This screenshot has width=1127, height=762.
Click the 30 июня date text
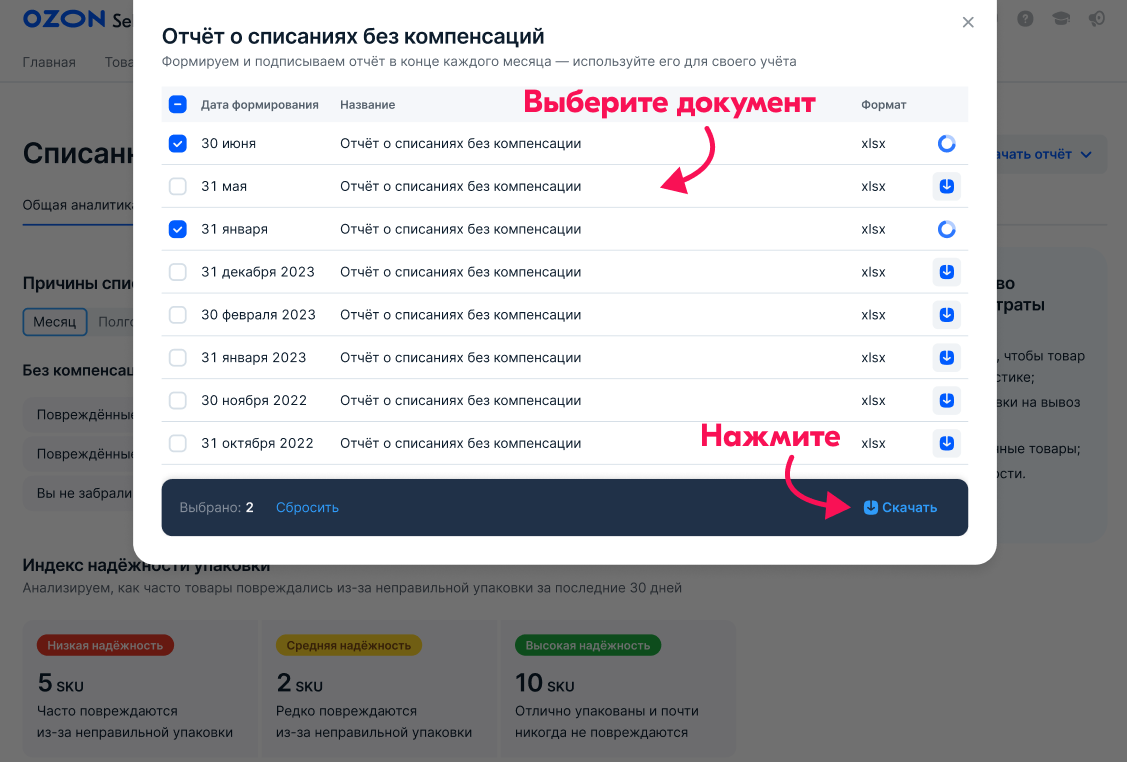coord(229,144)
